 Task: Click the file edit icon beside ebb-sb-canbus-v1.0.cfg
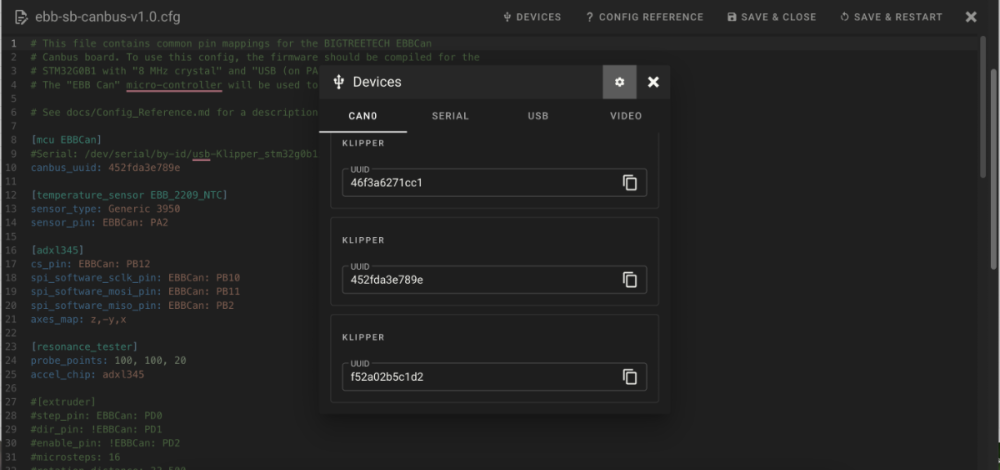21,17
